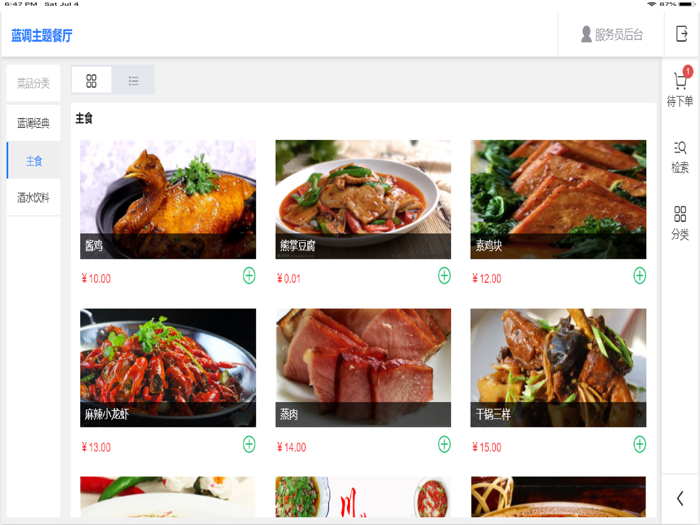Add 干锅三样 using its green plus icon
The height and width of the screenshot is (525, 700).
tap(640, 445)
